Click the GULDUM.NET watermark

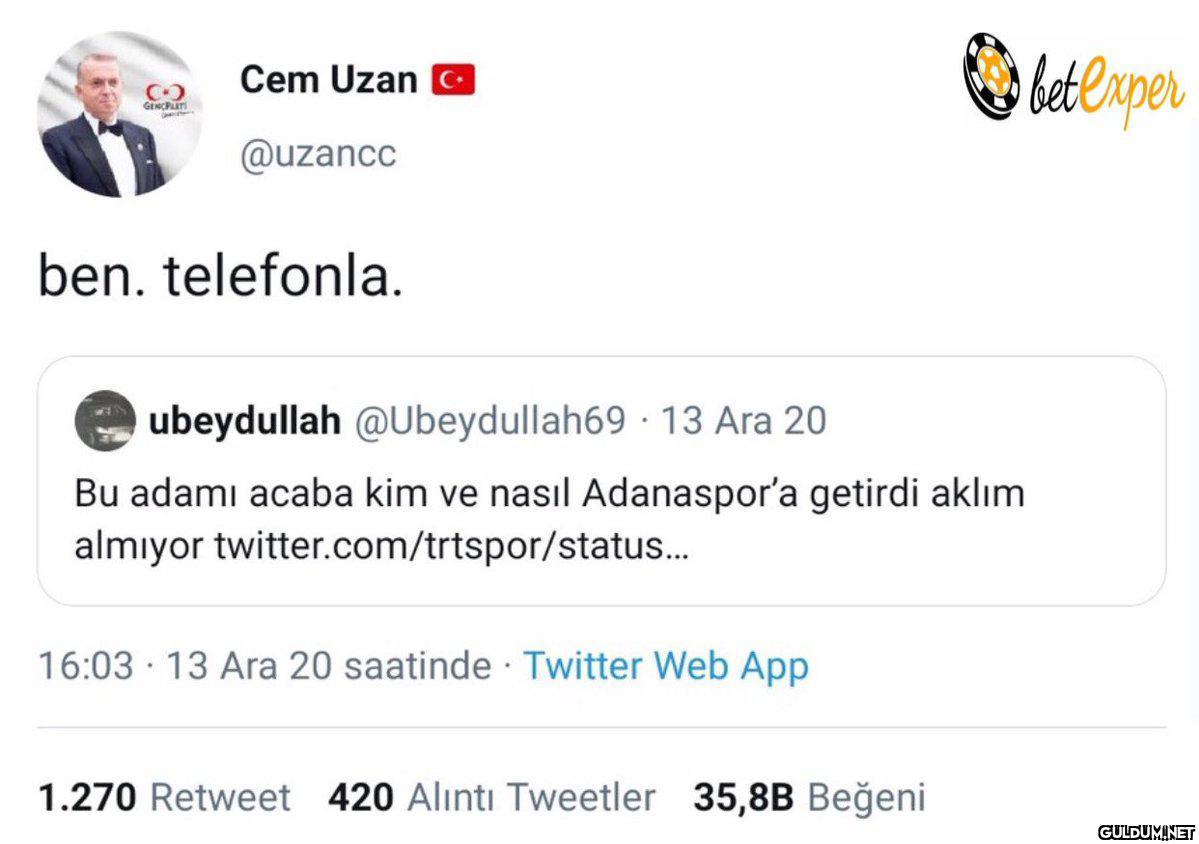click(1146, 832)
